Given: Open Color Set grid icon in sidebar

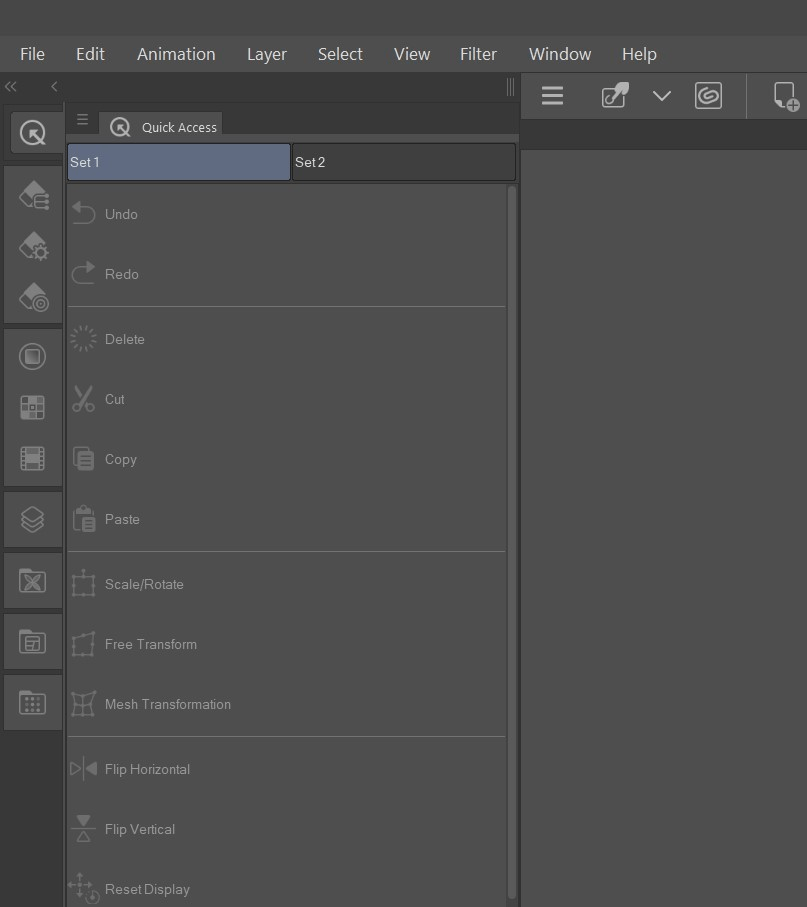Looking at the screenshot, I should click(32, 407).
